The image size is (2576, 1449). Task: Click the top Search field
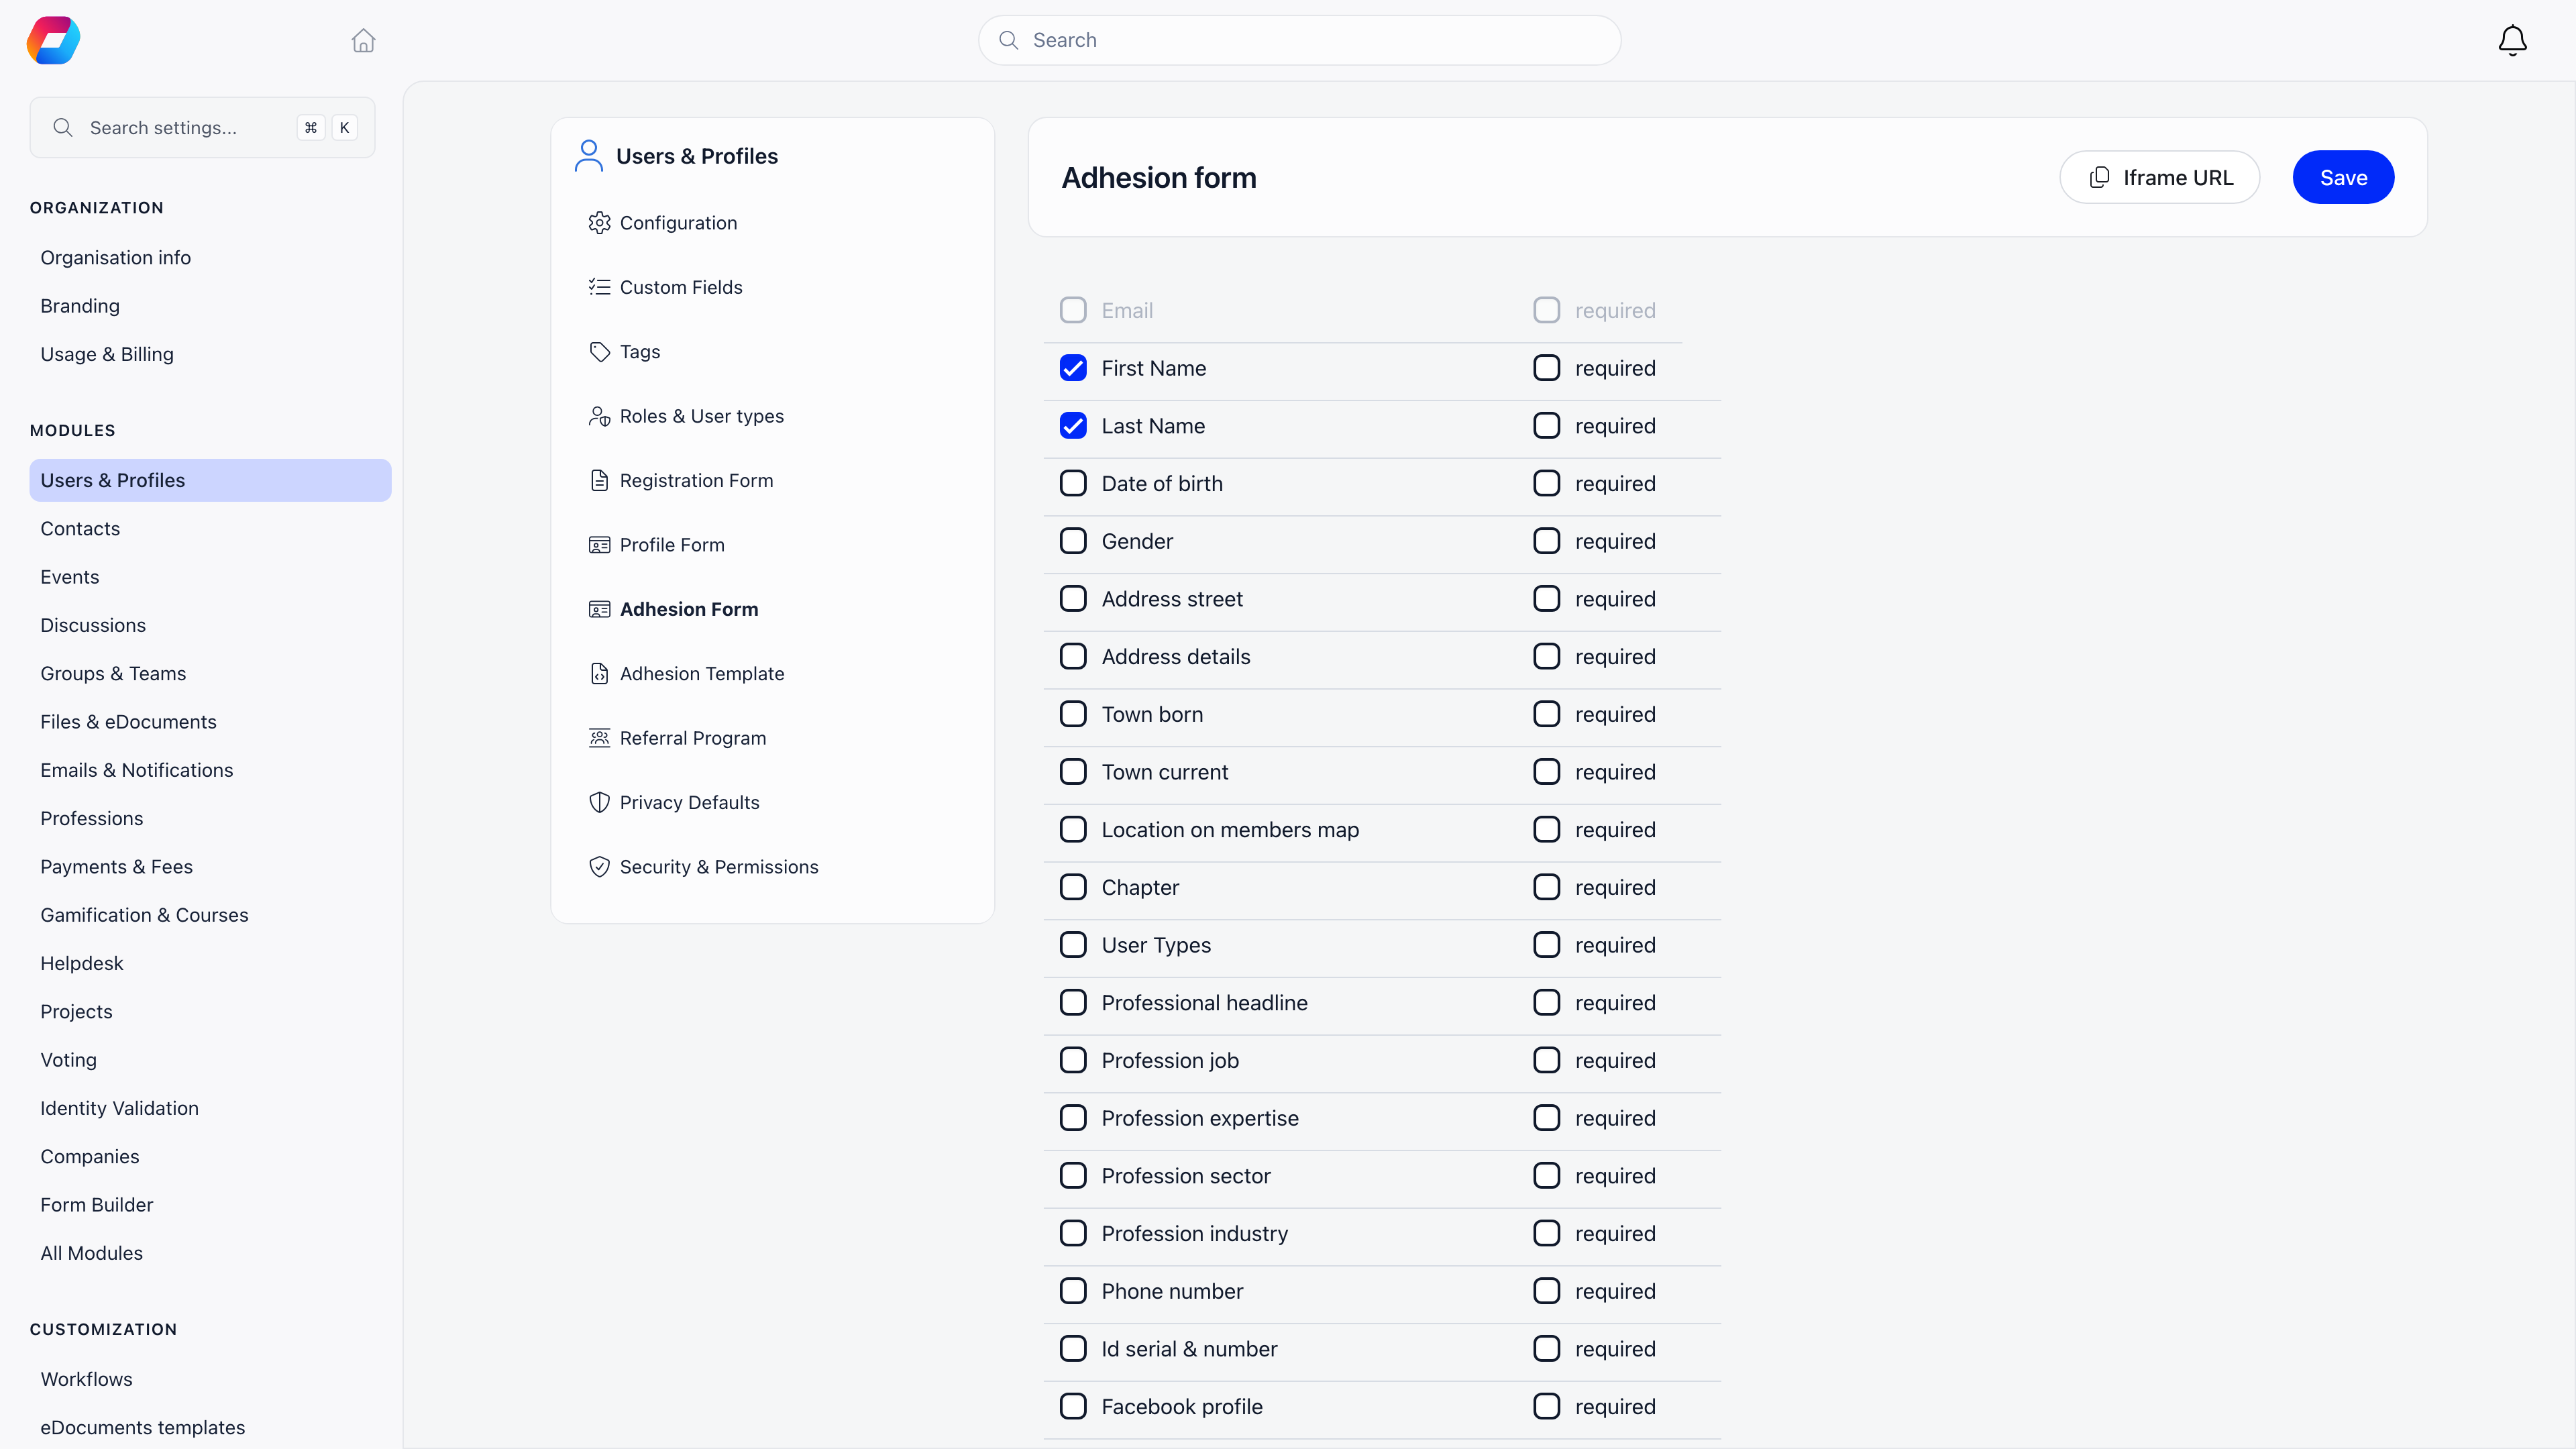(1299, 40)
